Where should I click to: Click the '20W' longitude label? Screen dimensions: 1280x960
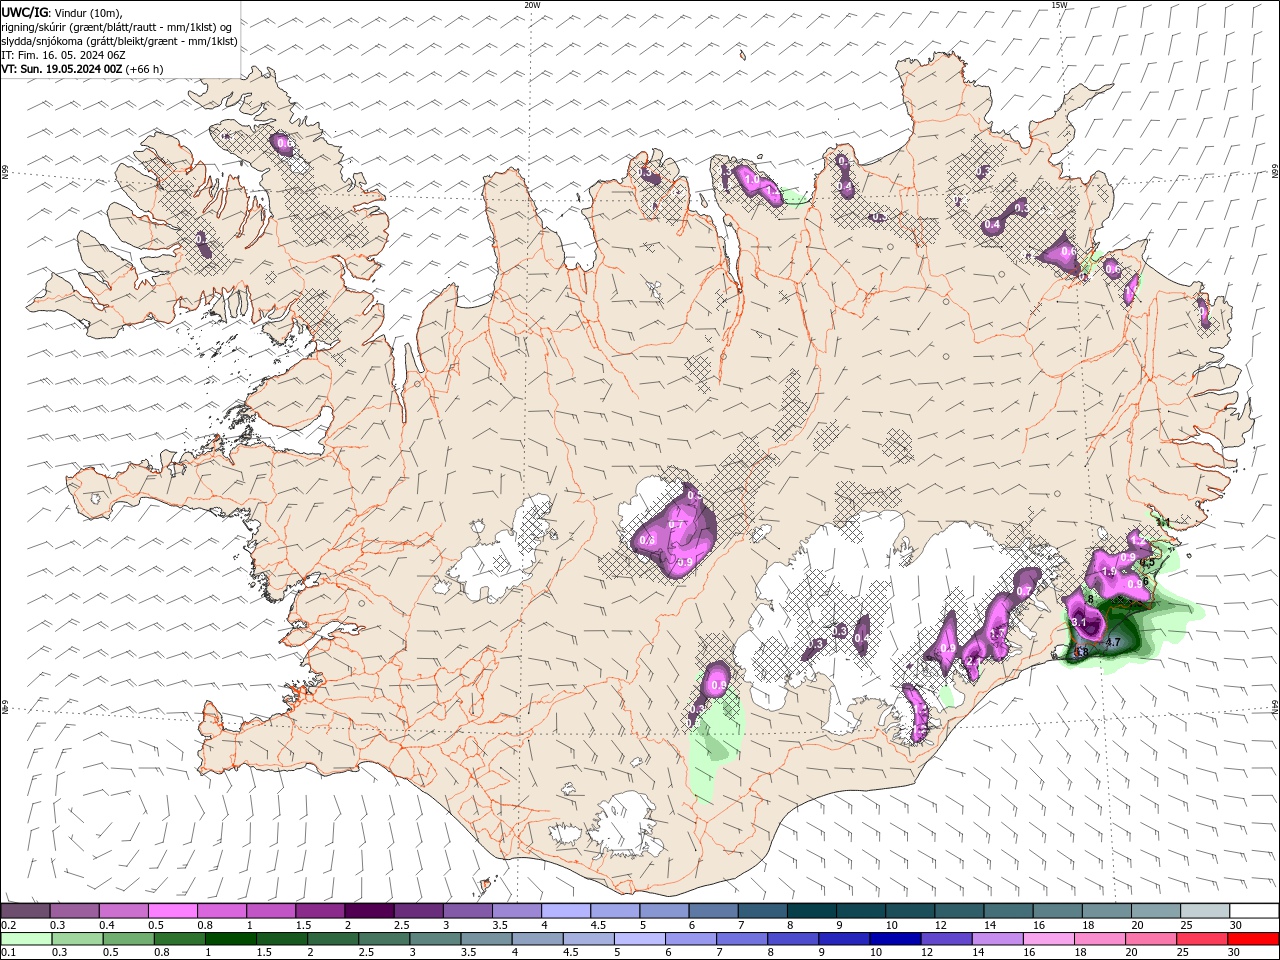(x=532, y=5)
